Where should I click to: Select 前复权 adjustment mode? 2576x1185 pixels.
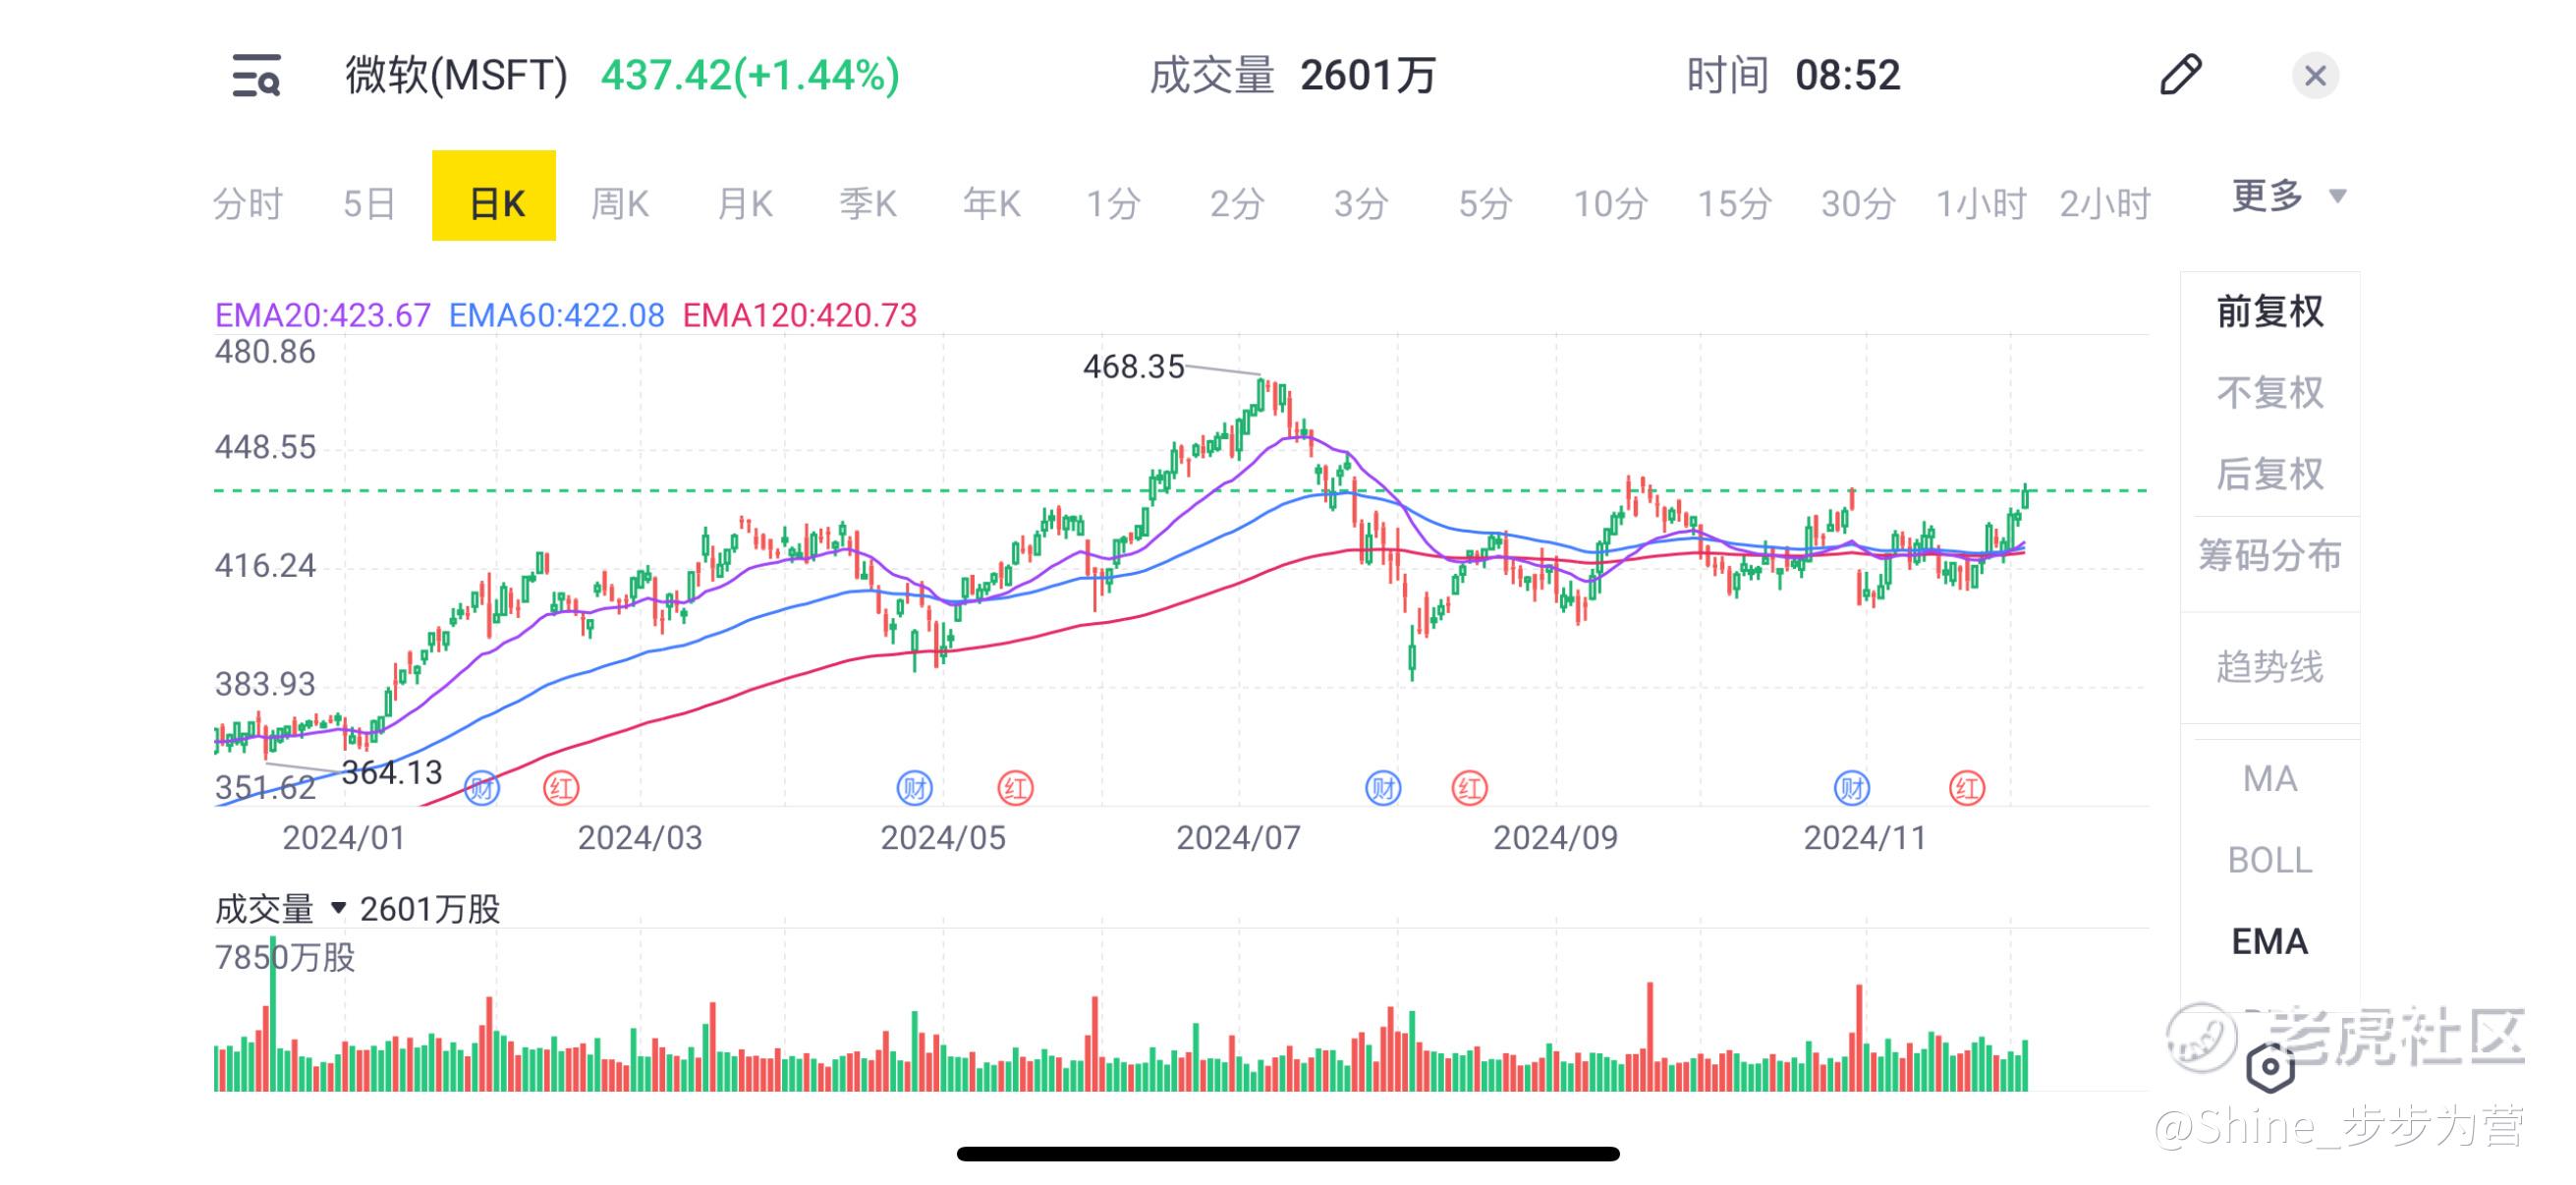point(2269,312)
